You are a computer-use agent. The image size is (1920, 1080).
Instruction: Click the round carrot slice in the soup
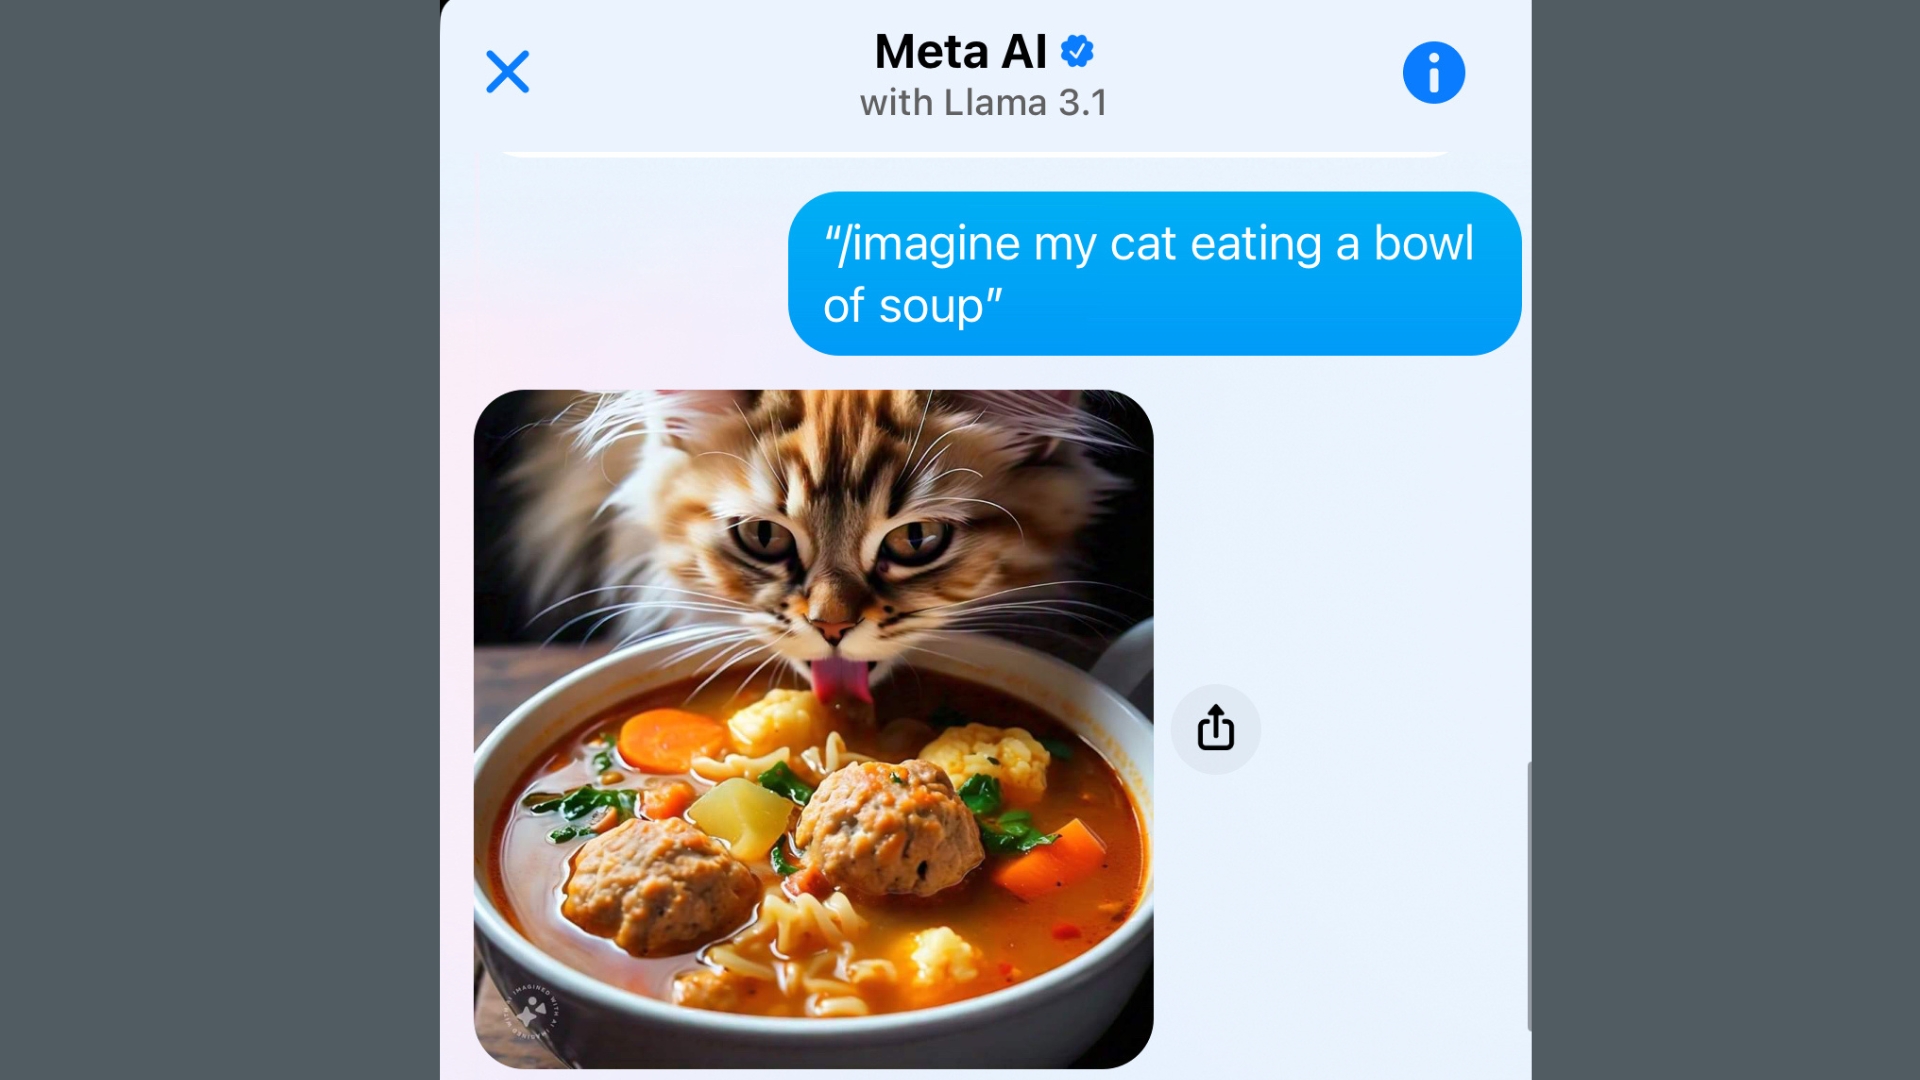pos(671,739)
